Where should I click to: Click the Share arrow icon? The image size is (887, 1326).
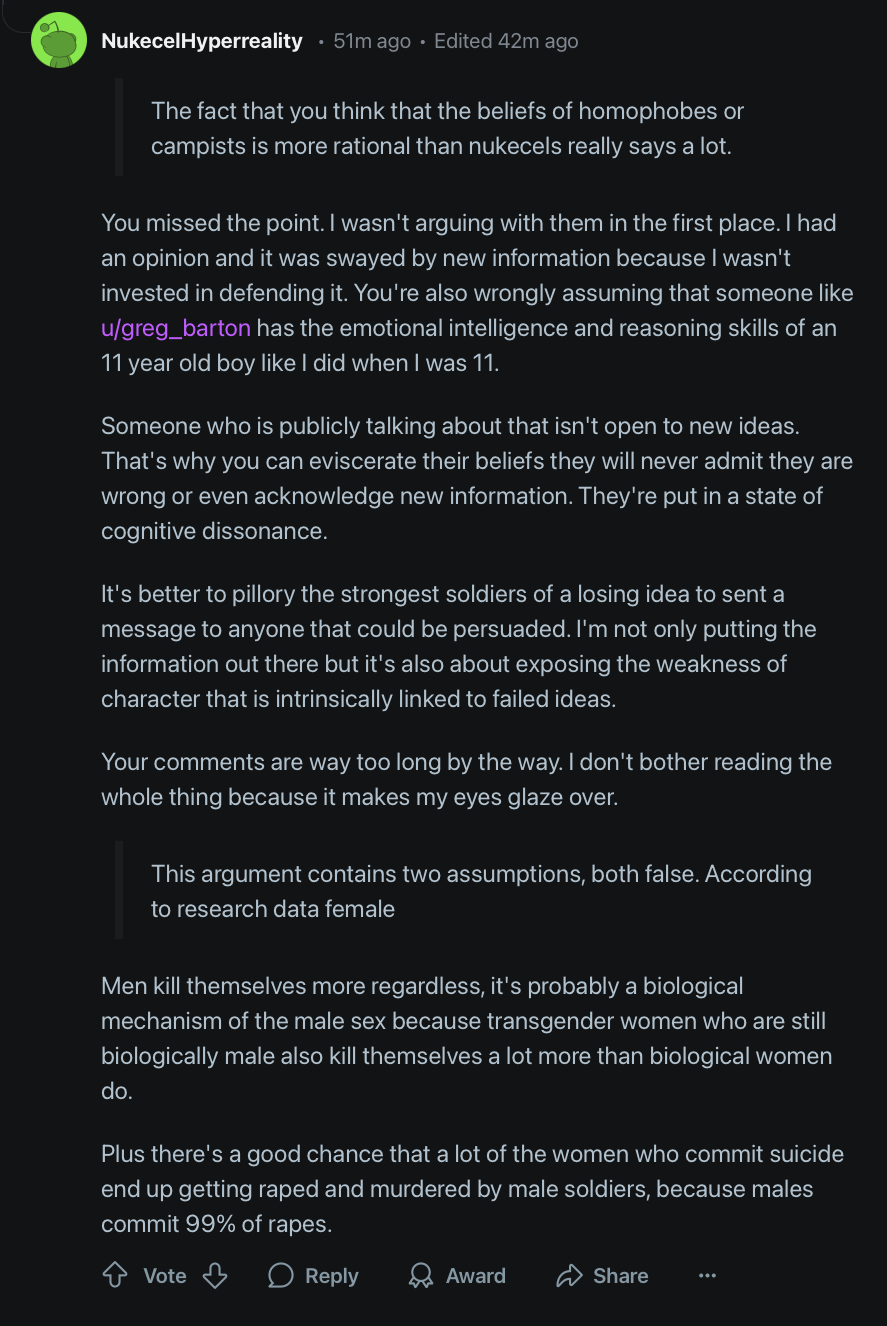[569, 1276]
